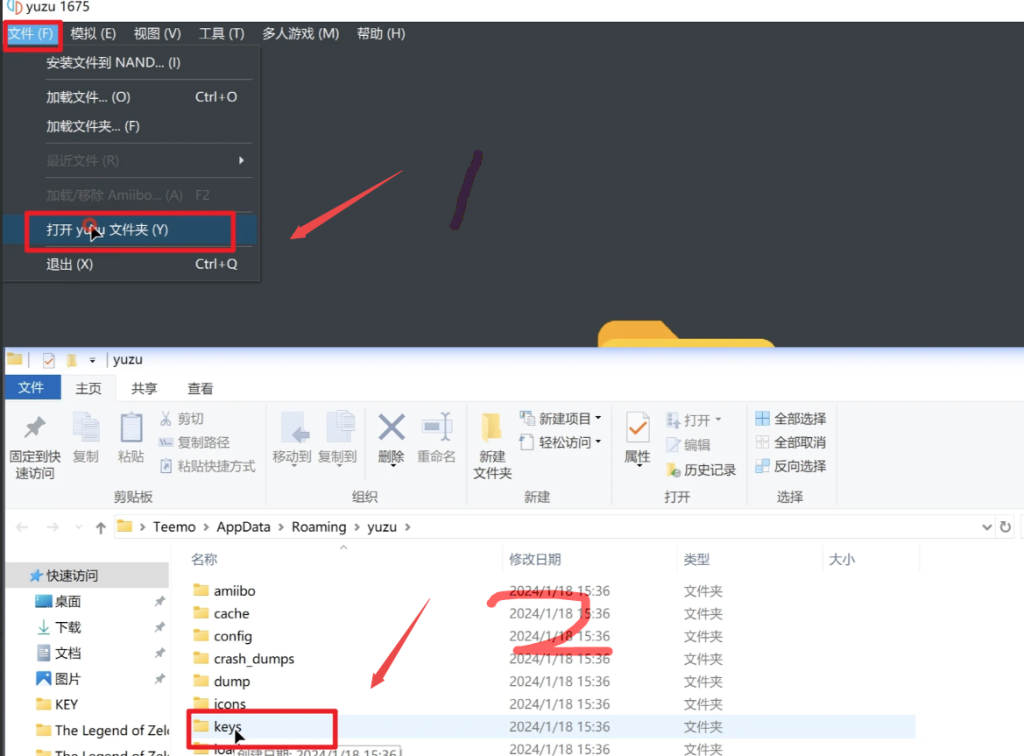Open 桌面 in the sidebar
Viewport: 1024px width, 756px height.
67,601
